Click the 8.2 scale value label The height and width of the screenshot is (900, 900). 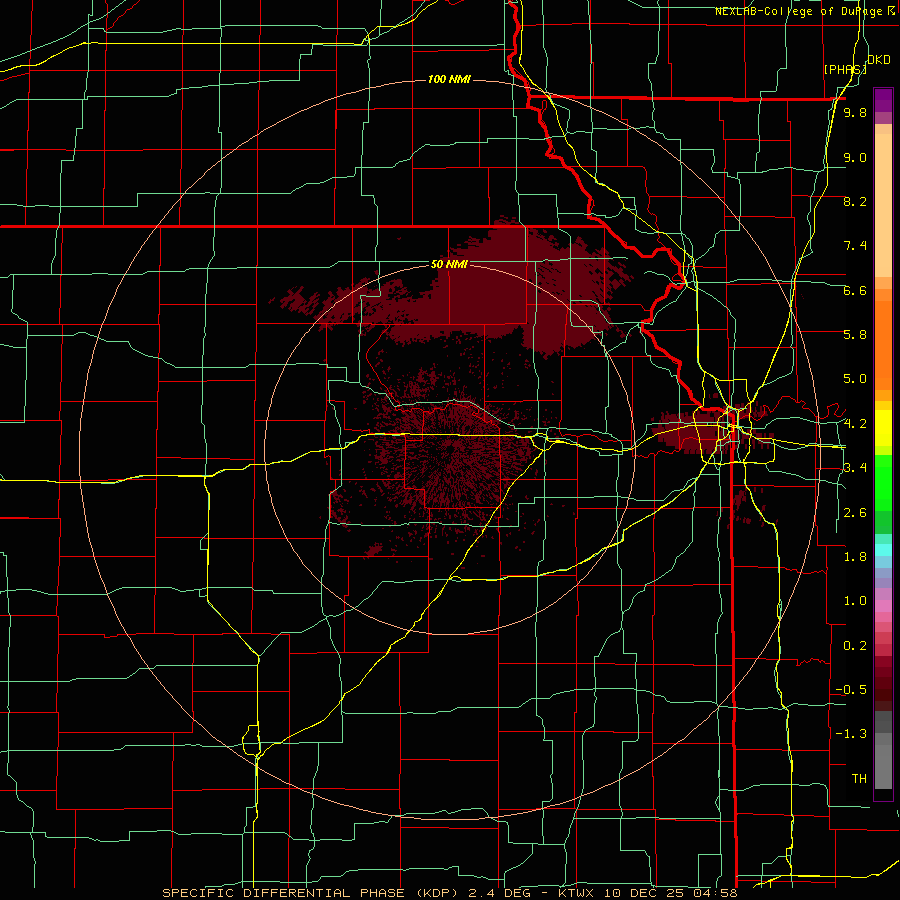(x=855, y=201)
